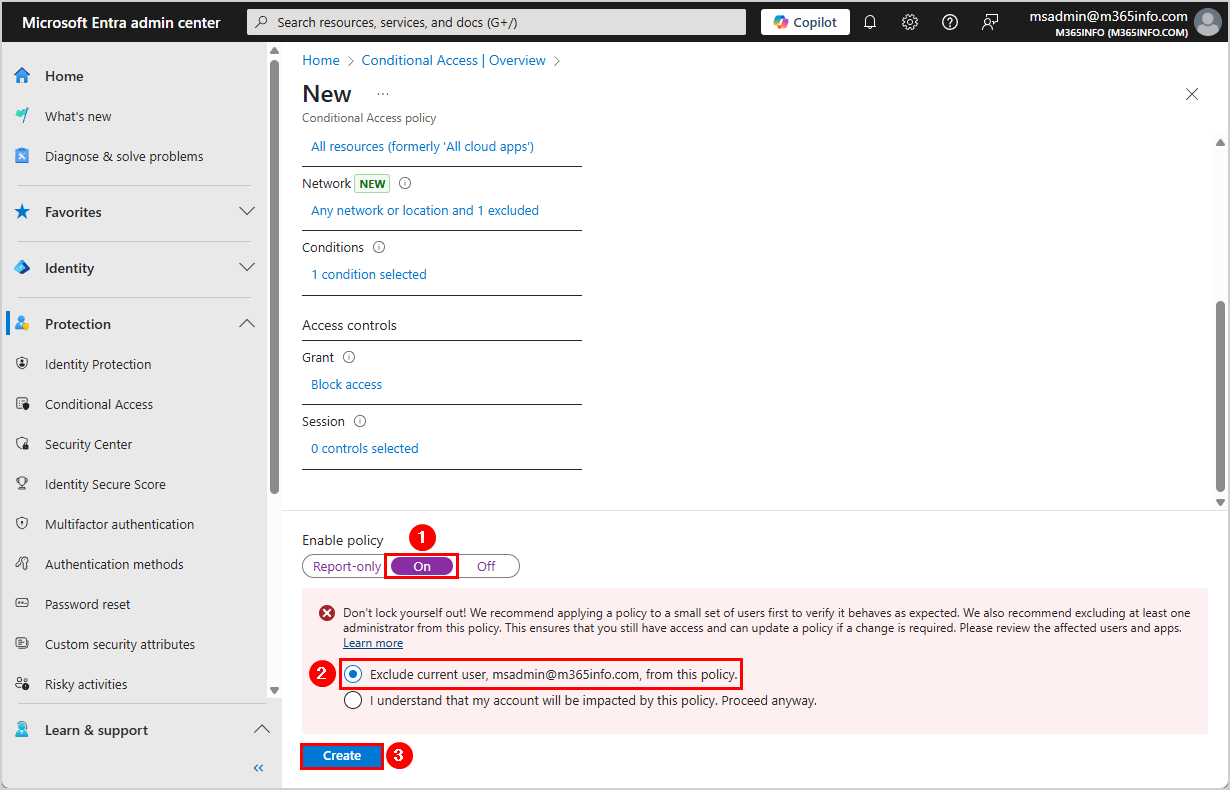This screenshot has height=790, width=1230.
Task: Set Enable policy to Report-only
Action: tap(346, 566)
